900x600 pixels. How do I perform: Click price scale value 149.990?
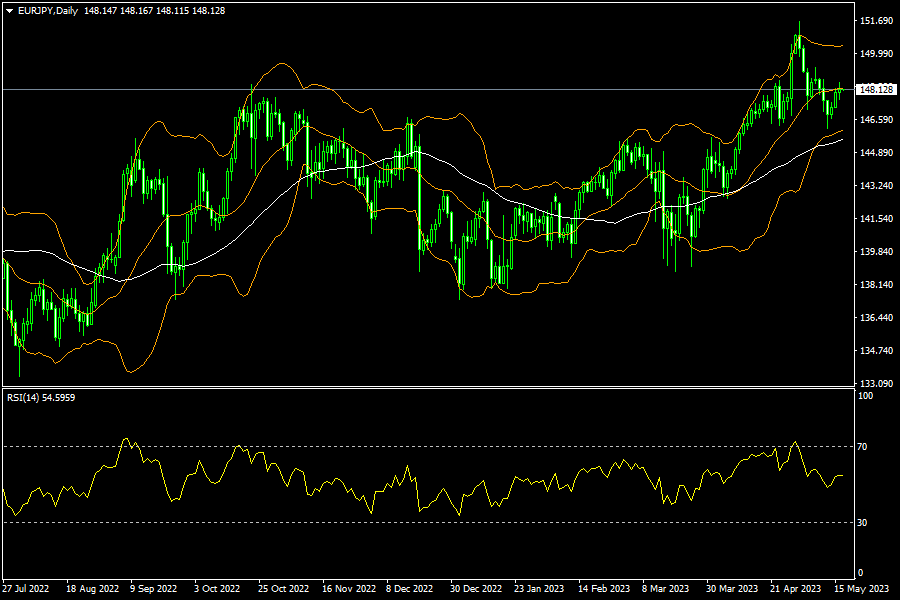pos(876,53)
